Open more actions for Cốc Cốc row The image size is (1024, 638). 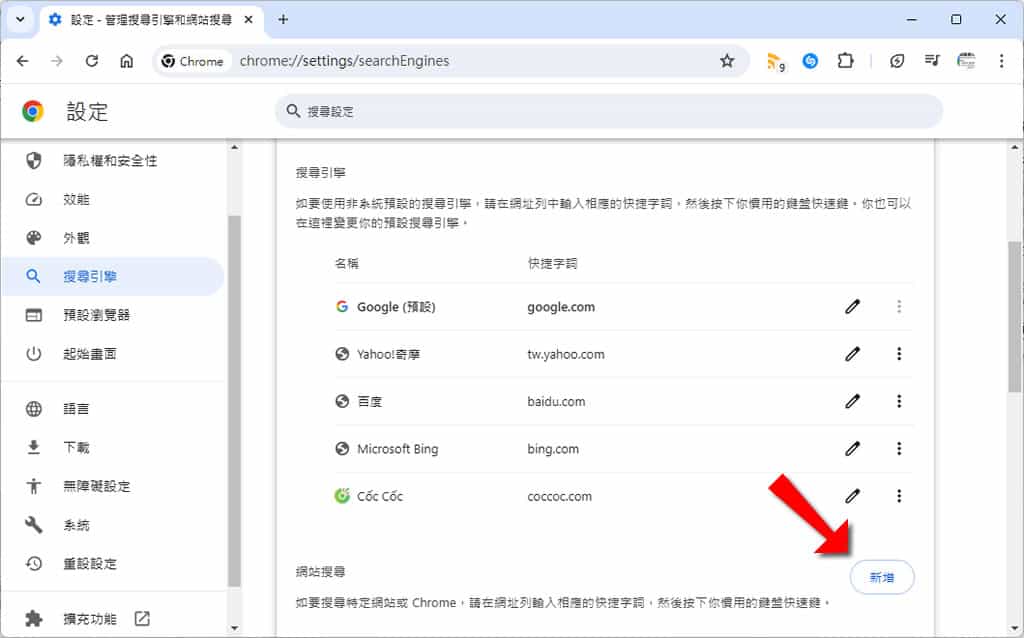pyautogui.click(x=899, y=496)
